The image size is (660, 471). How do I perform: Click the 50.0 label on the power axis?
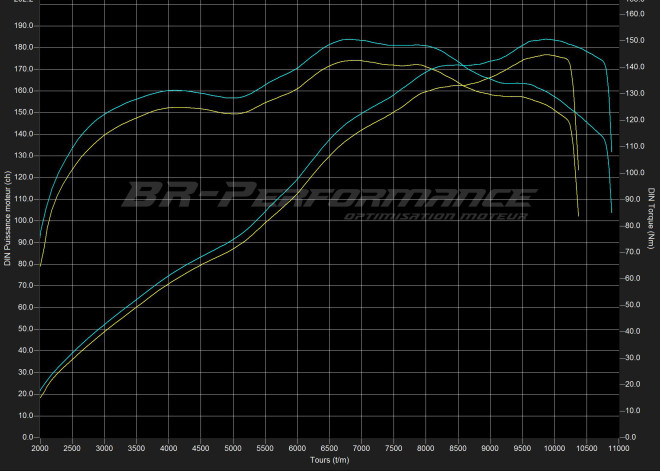tap(26, 329)
